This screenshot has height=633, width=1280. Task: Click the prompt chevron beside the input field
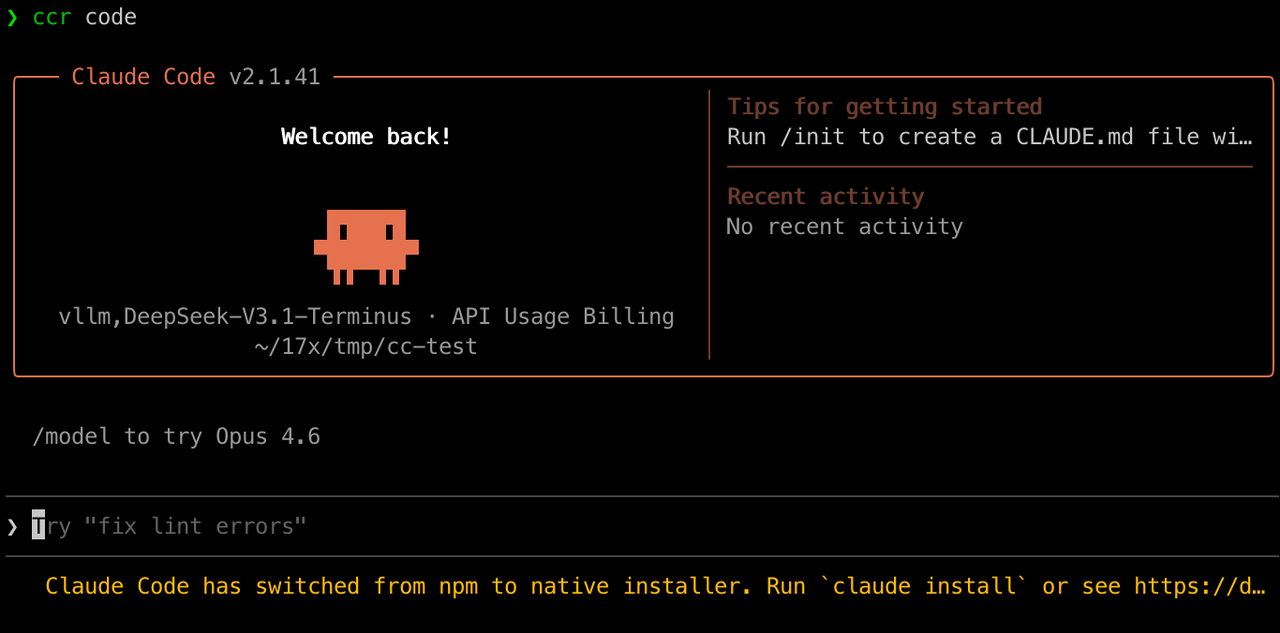[x=11, y=526]
